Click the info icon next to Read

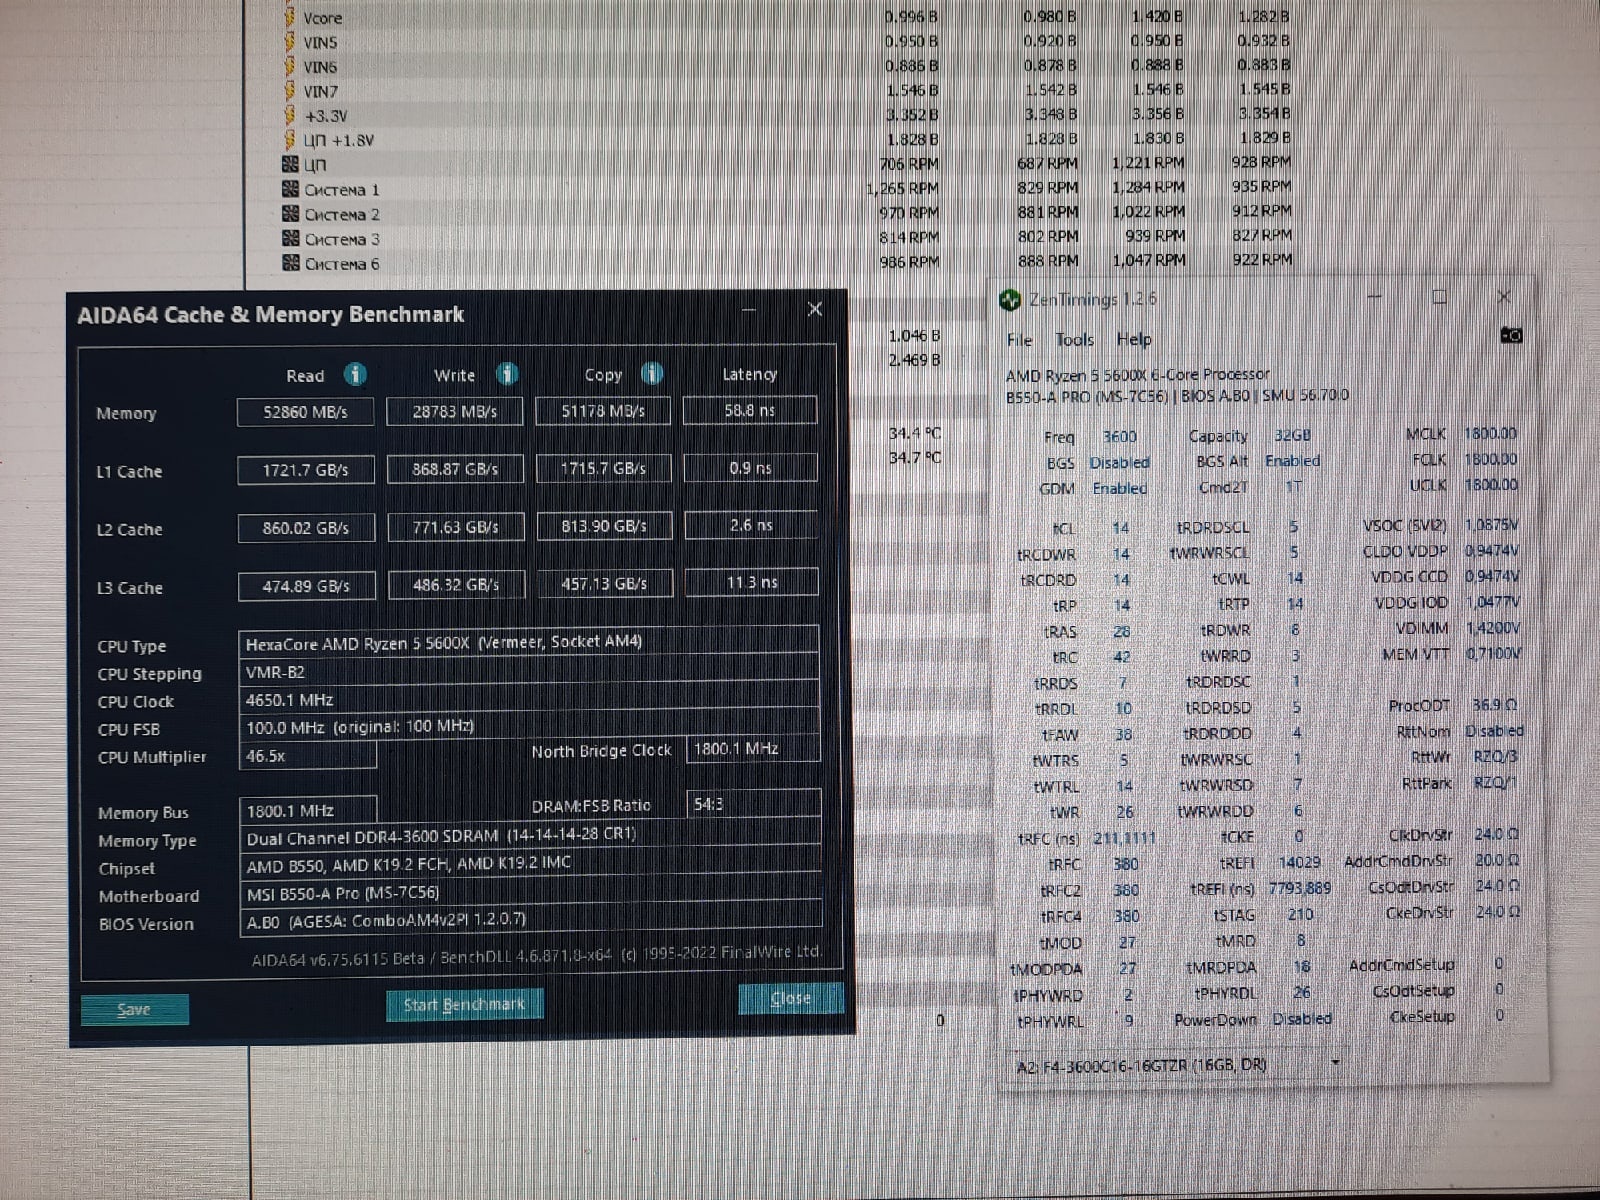(x=355, y=374)
